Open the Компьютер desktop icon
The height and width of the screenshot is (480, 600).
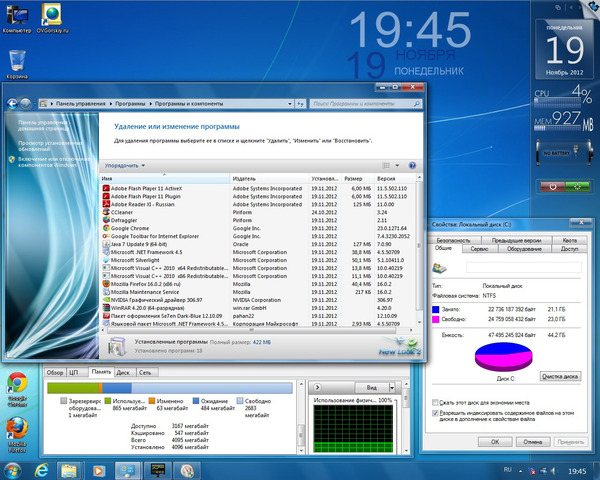[x=16, y=19]
